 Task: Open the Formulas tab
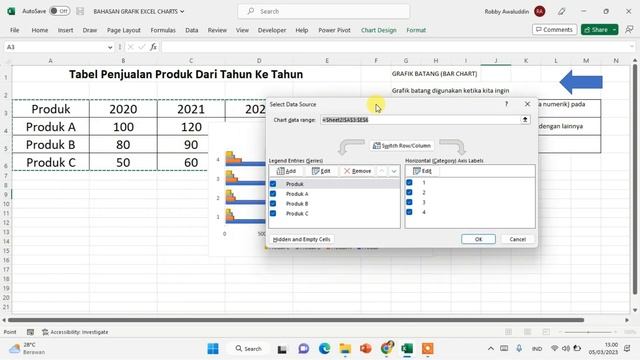click(x=163, y=30)
